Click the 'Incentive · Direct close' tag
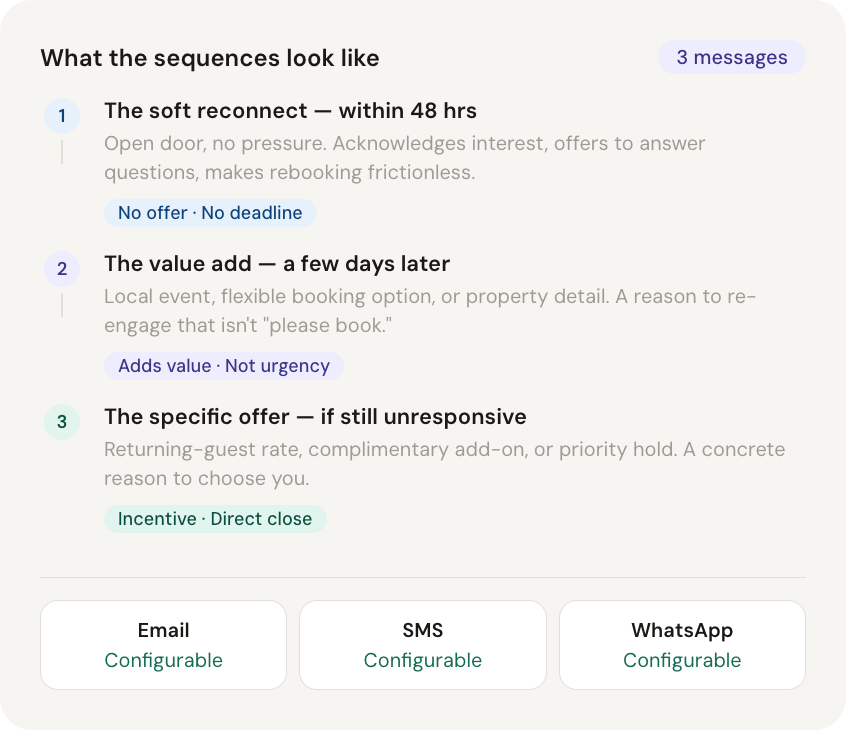The width and height of the screenshot is (846, 730). coord(215,519)
